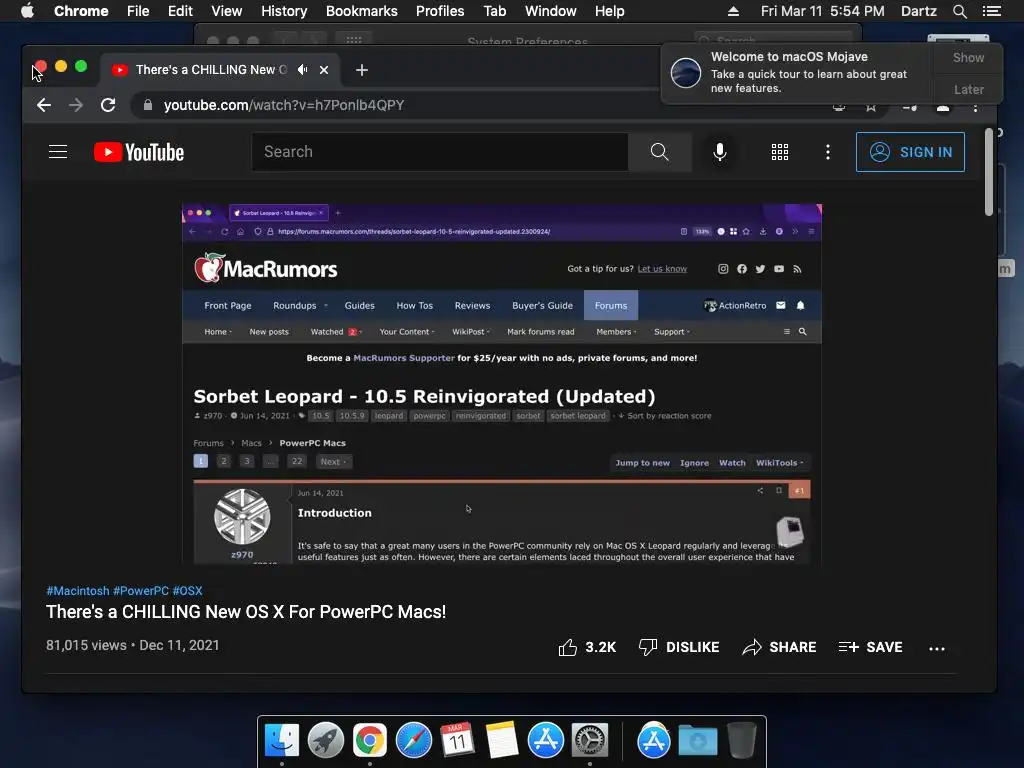Image resolution: width=1024 pixels, height=768 pixels.
Task: Open Notes from the Dock
Action: [x=502, y=741]
